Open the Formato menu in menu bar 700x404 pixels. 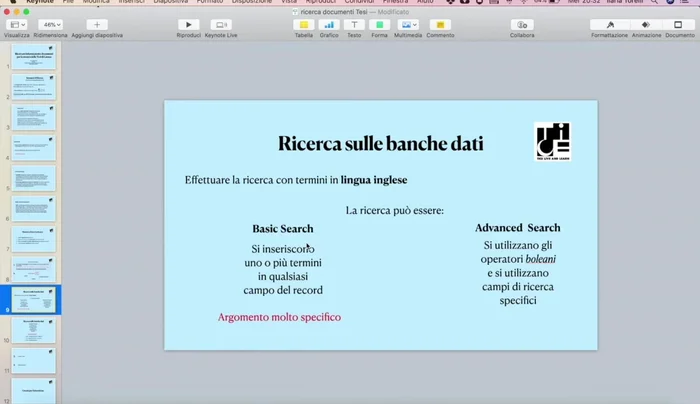pyautogui.click(x=210, y=2)
